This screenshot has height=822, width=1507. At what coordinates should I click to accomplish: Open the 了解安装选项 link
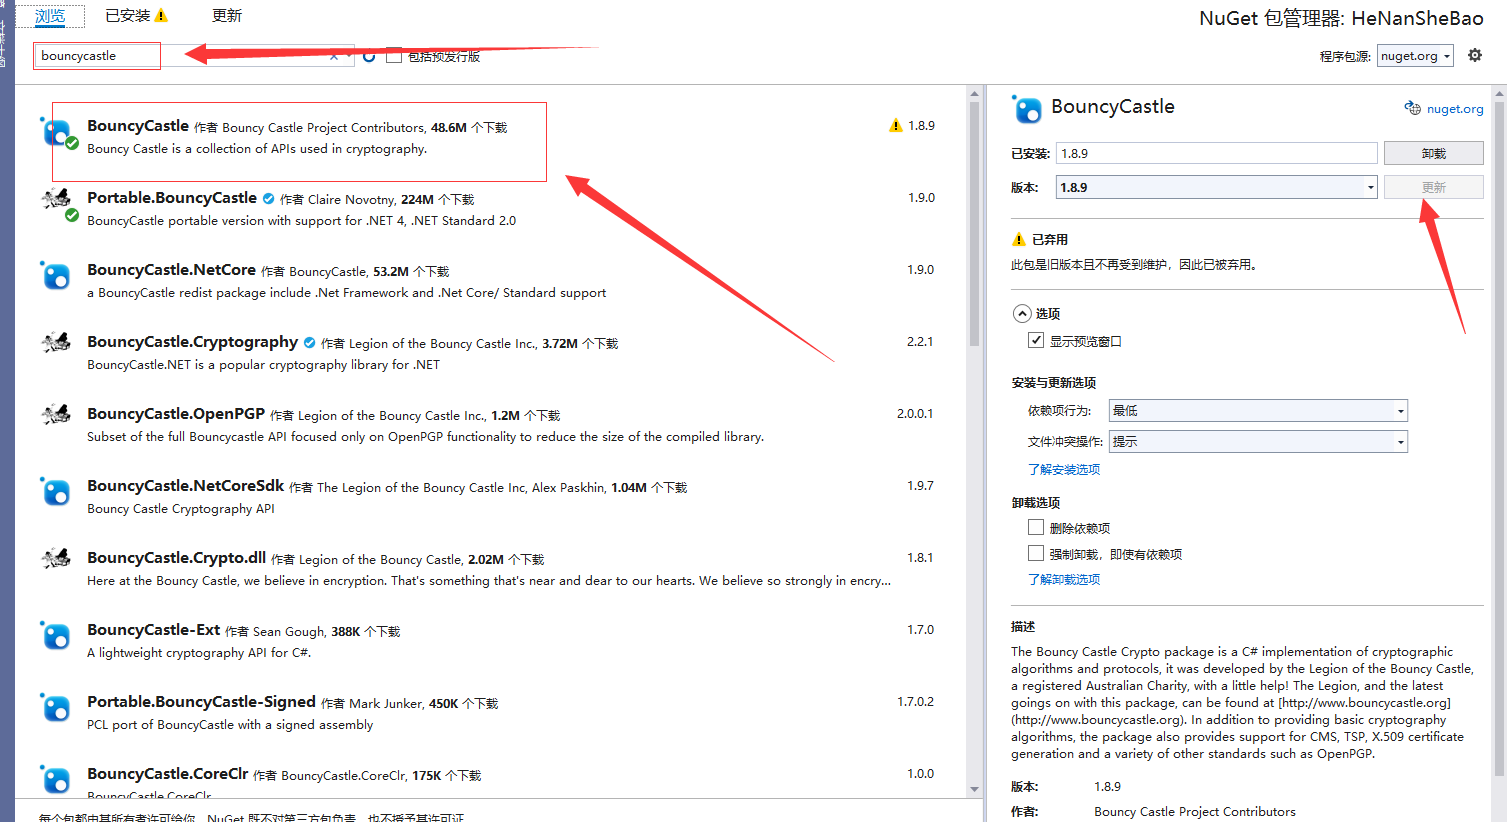[x=1063, y=468]
